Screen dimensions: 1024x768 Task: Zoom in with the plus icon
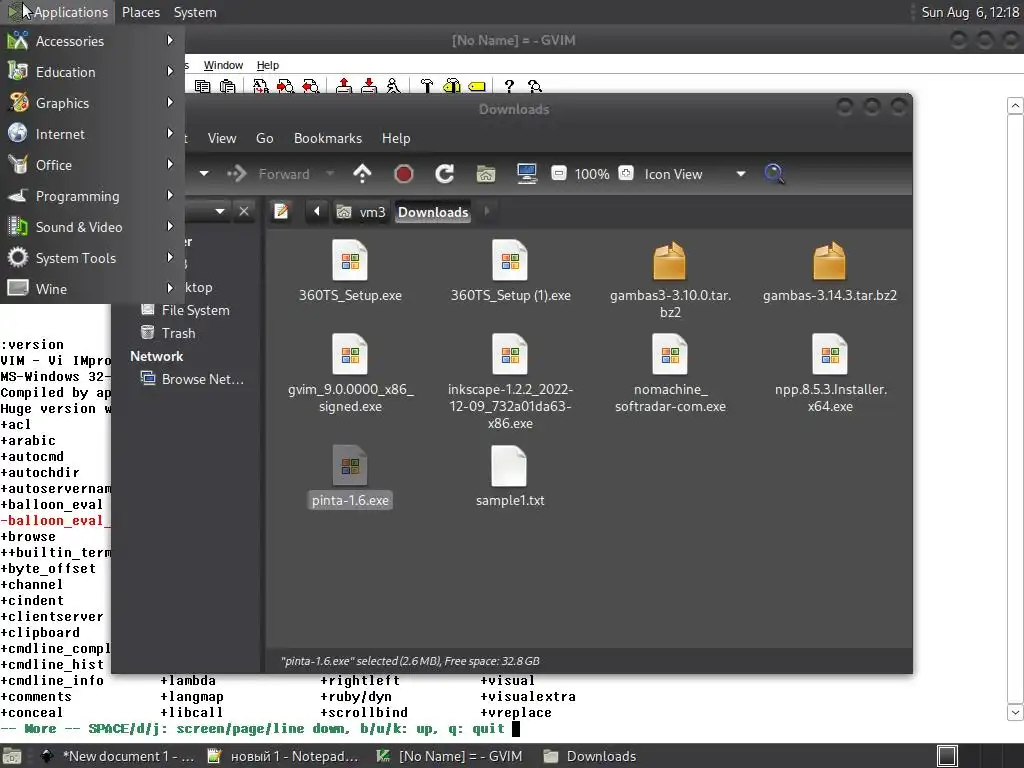(x=626, y=174)
